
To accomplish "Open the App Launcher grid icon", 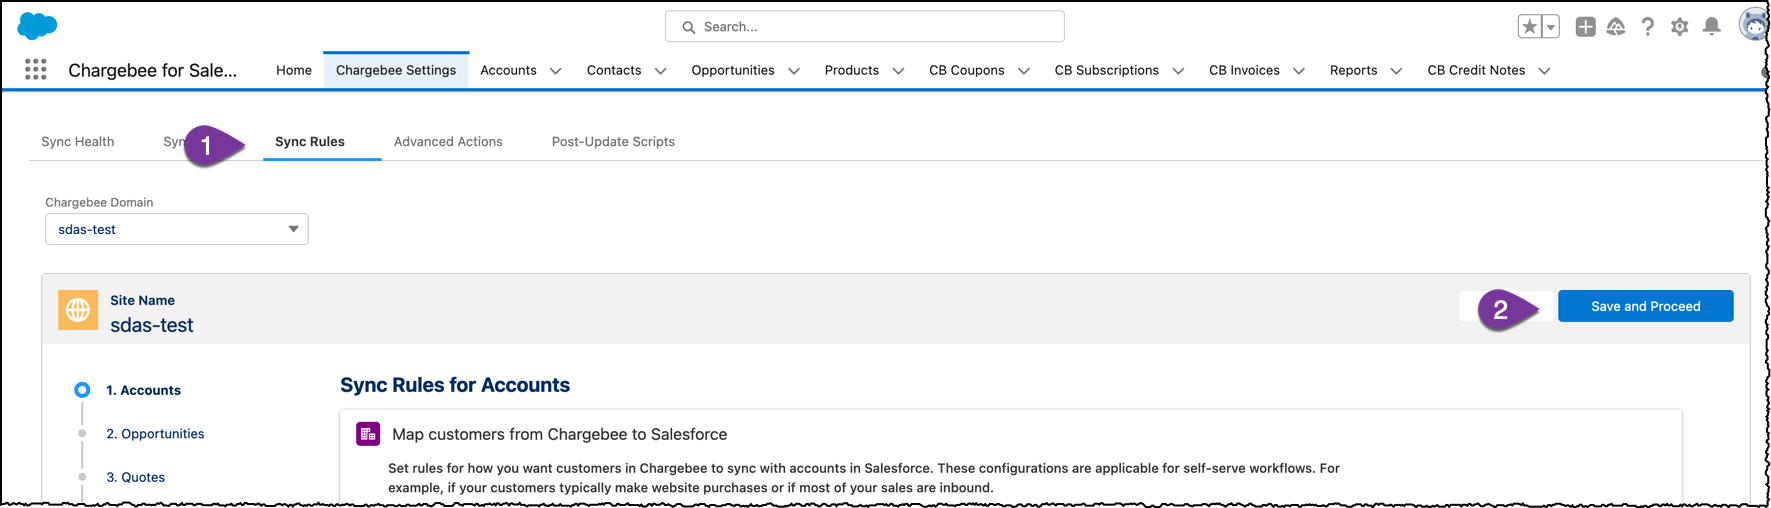I will 36,69.
